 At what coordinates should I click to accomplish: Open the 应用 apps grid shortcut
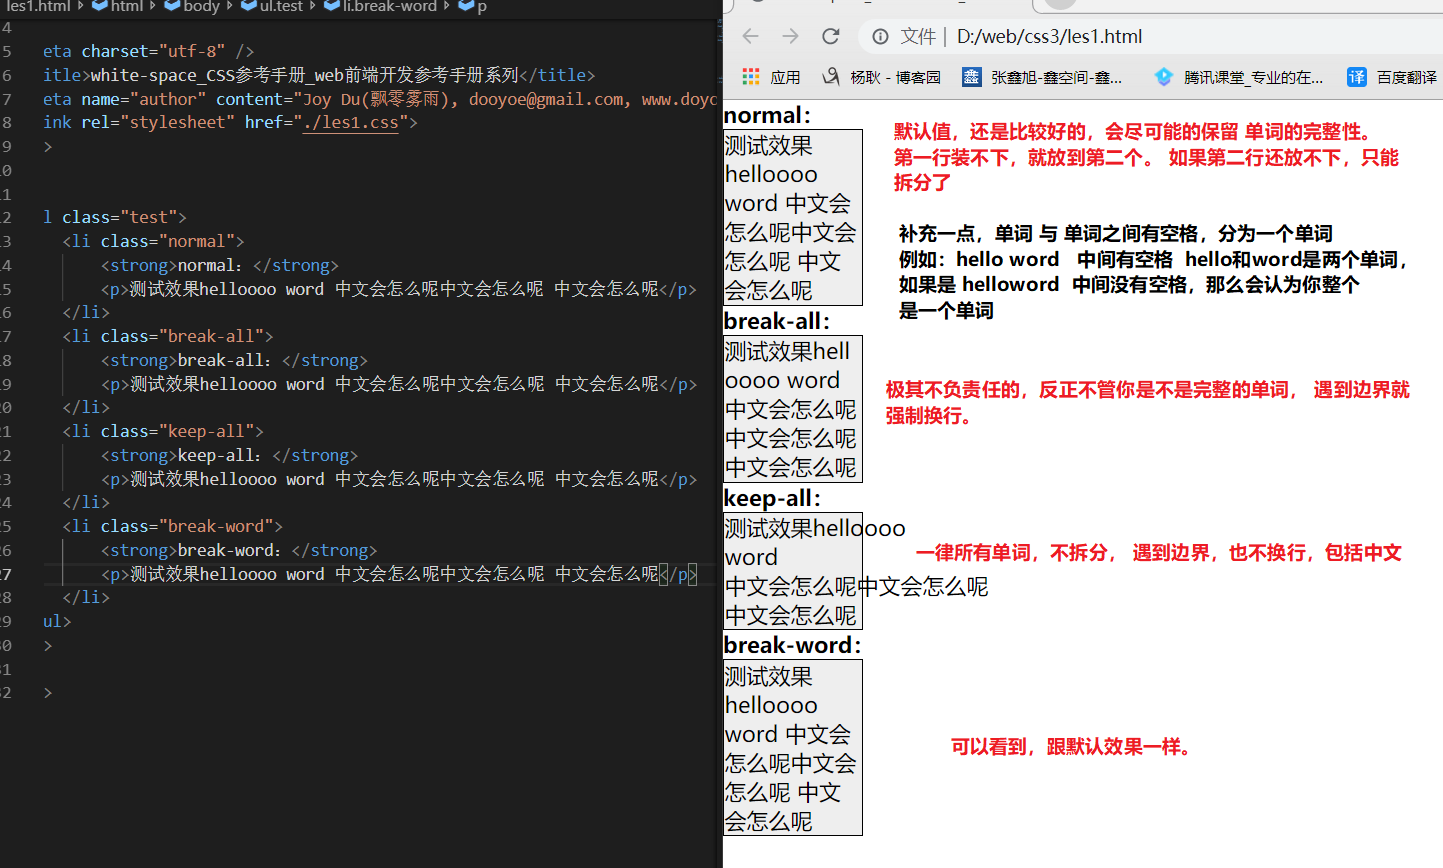pos(771,77)
